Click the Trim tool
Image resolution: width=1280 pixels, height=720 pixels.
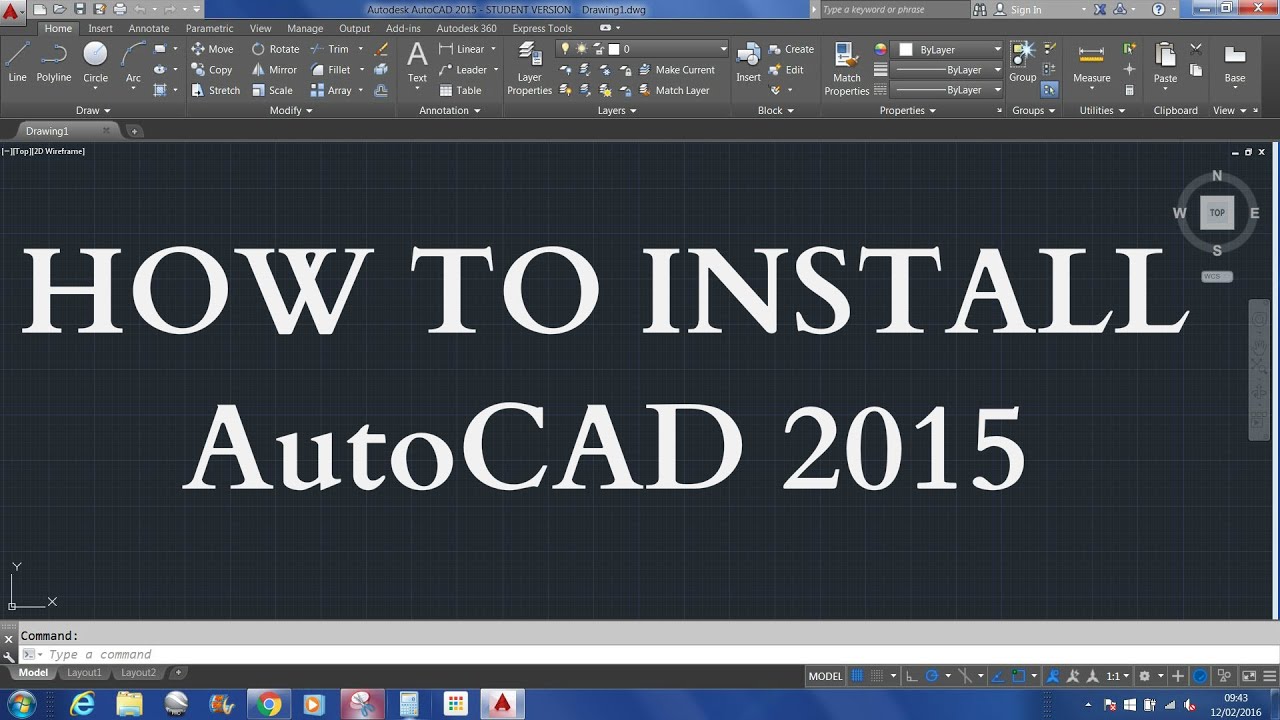click(329, 49)
